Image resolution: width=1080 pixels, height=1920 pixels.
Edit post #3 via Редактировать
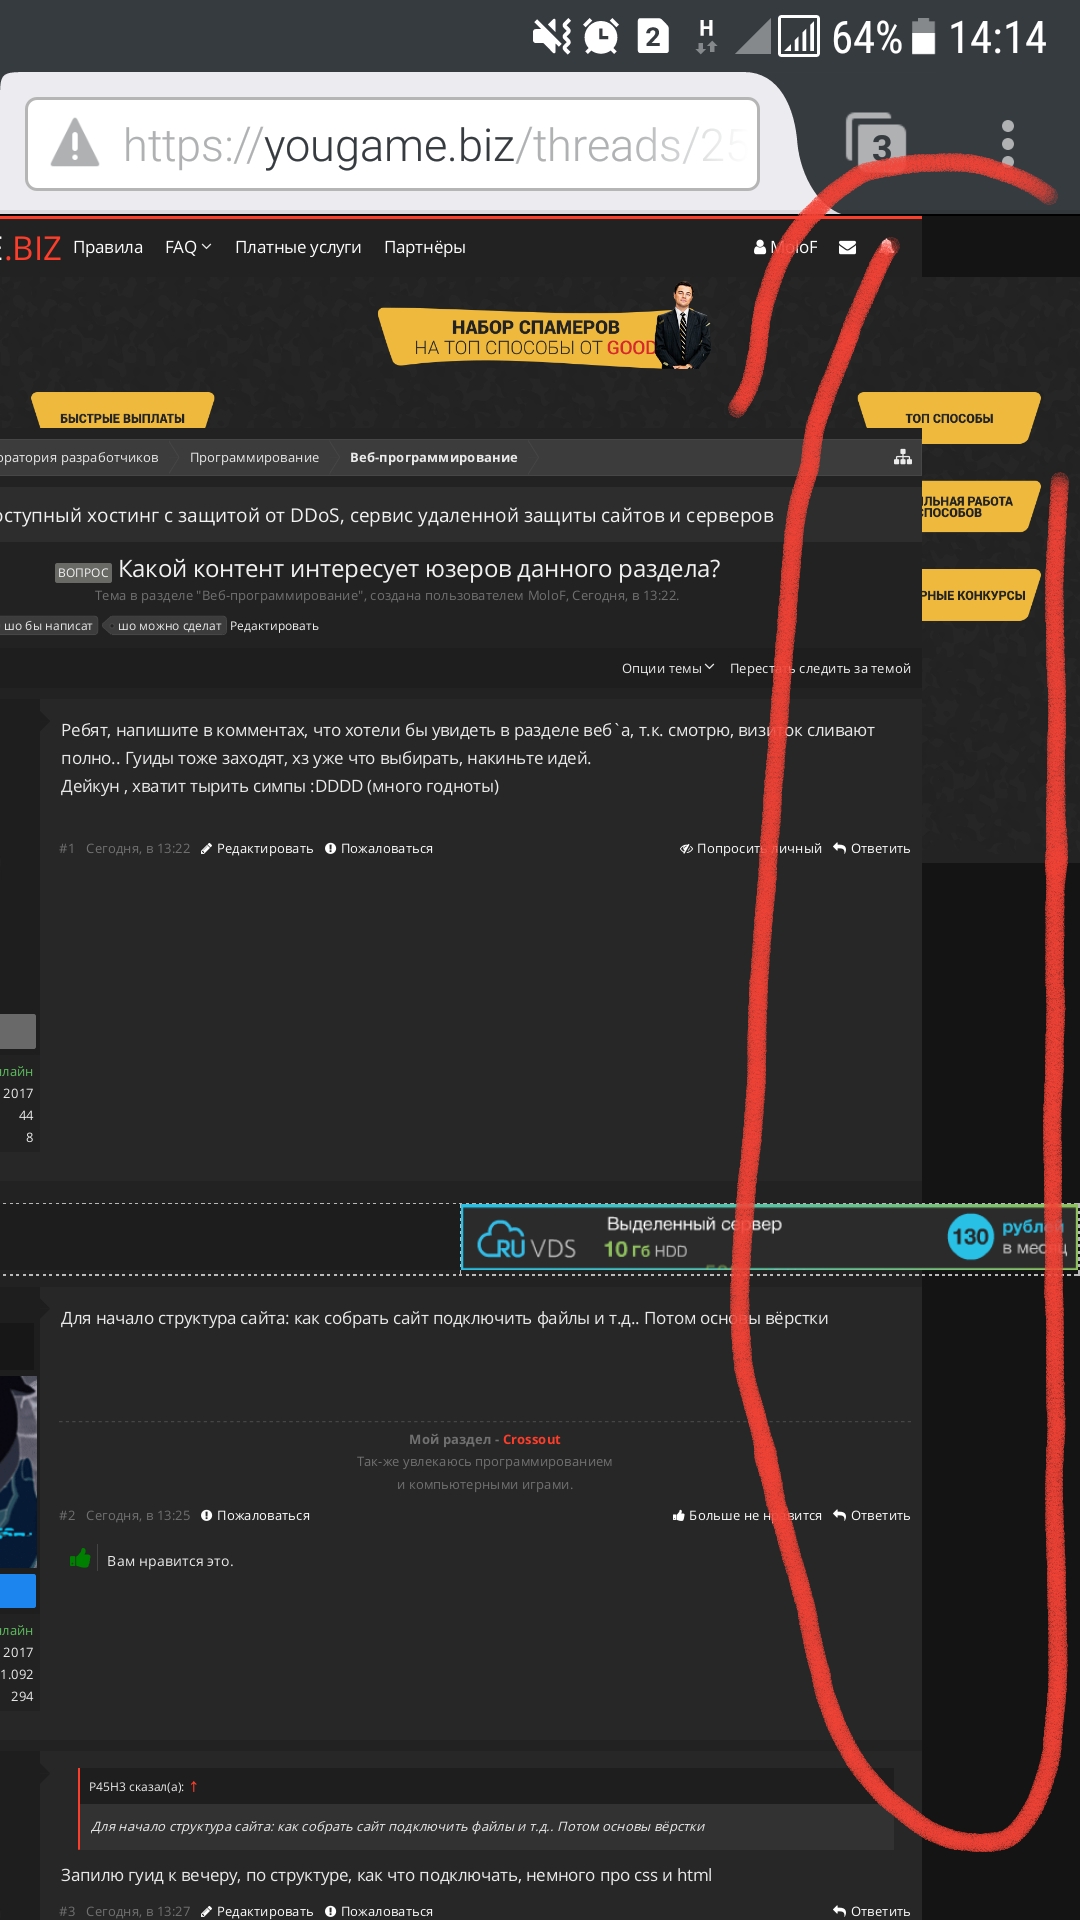click(x=257, y=1911)
